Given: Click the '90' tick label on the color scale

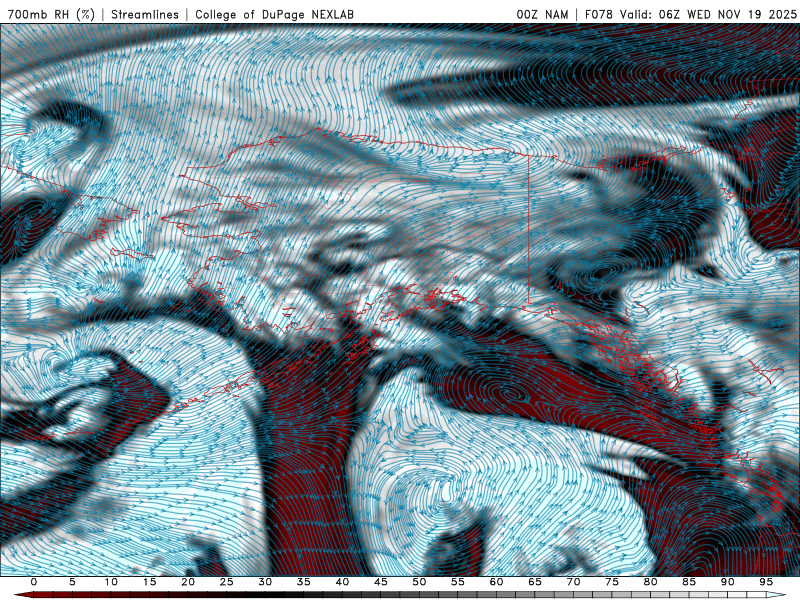Looking at the screenshot, I should coord(727,582).
